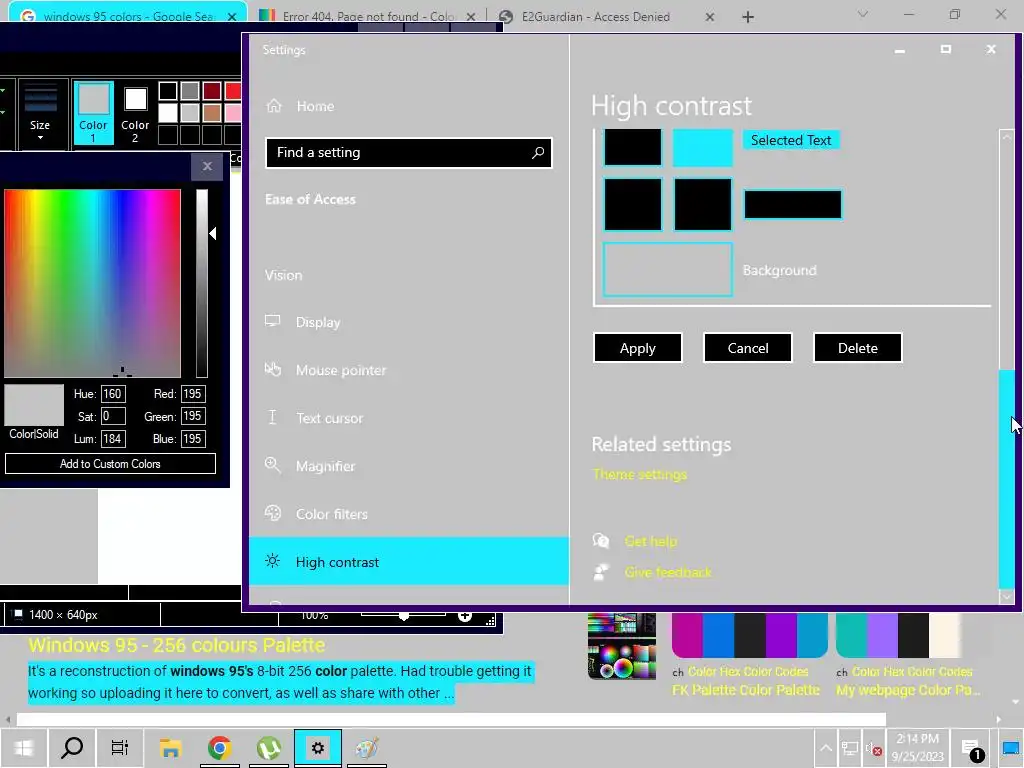1024x768 pixels.
Task: Pick the black palette color in Paint
Action: pyautogui.click(x=168, y=91)
